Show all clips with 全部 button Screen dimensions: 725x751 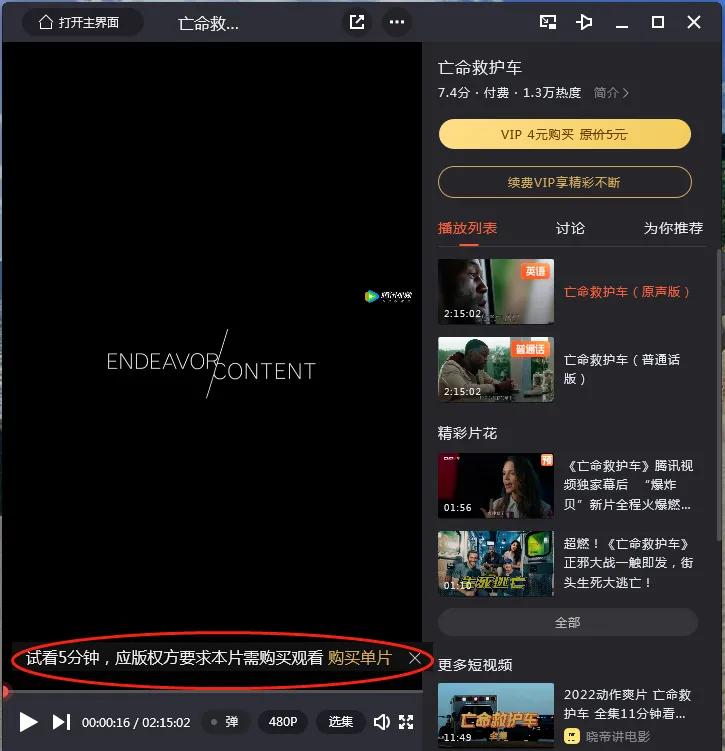(567, 622)
